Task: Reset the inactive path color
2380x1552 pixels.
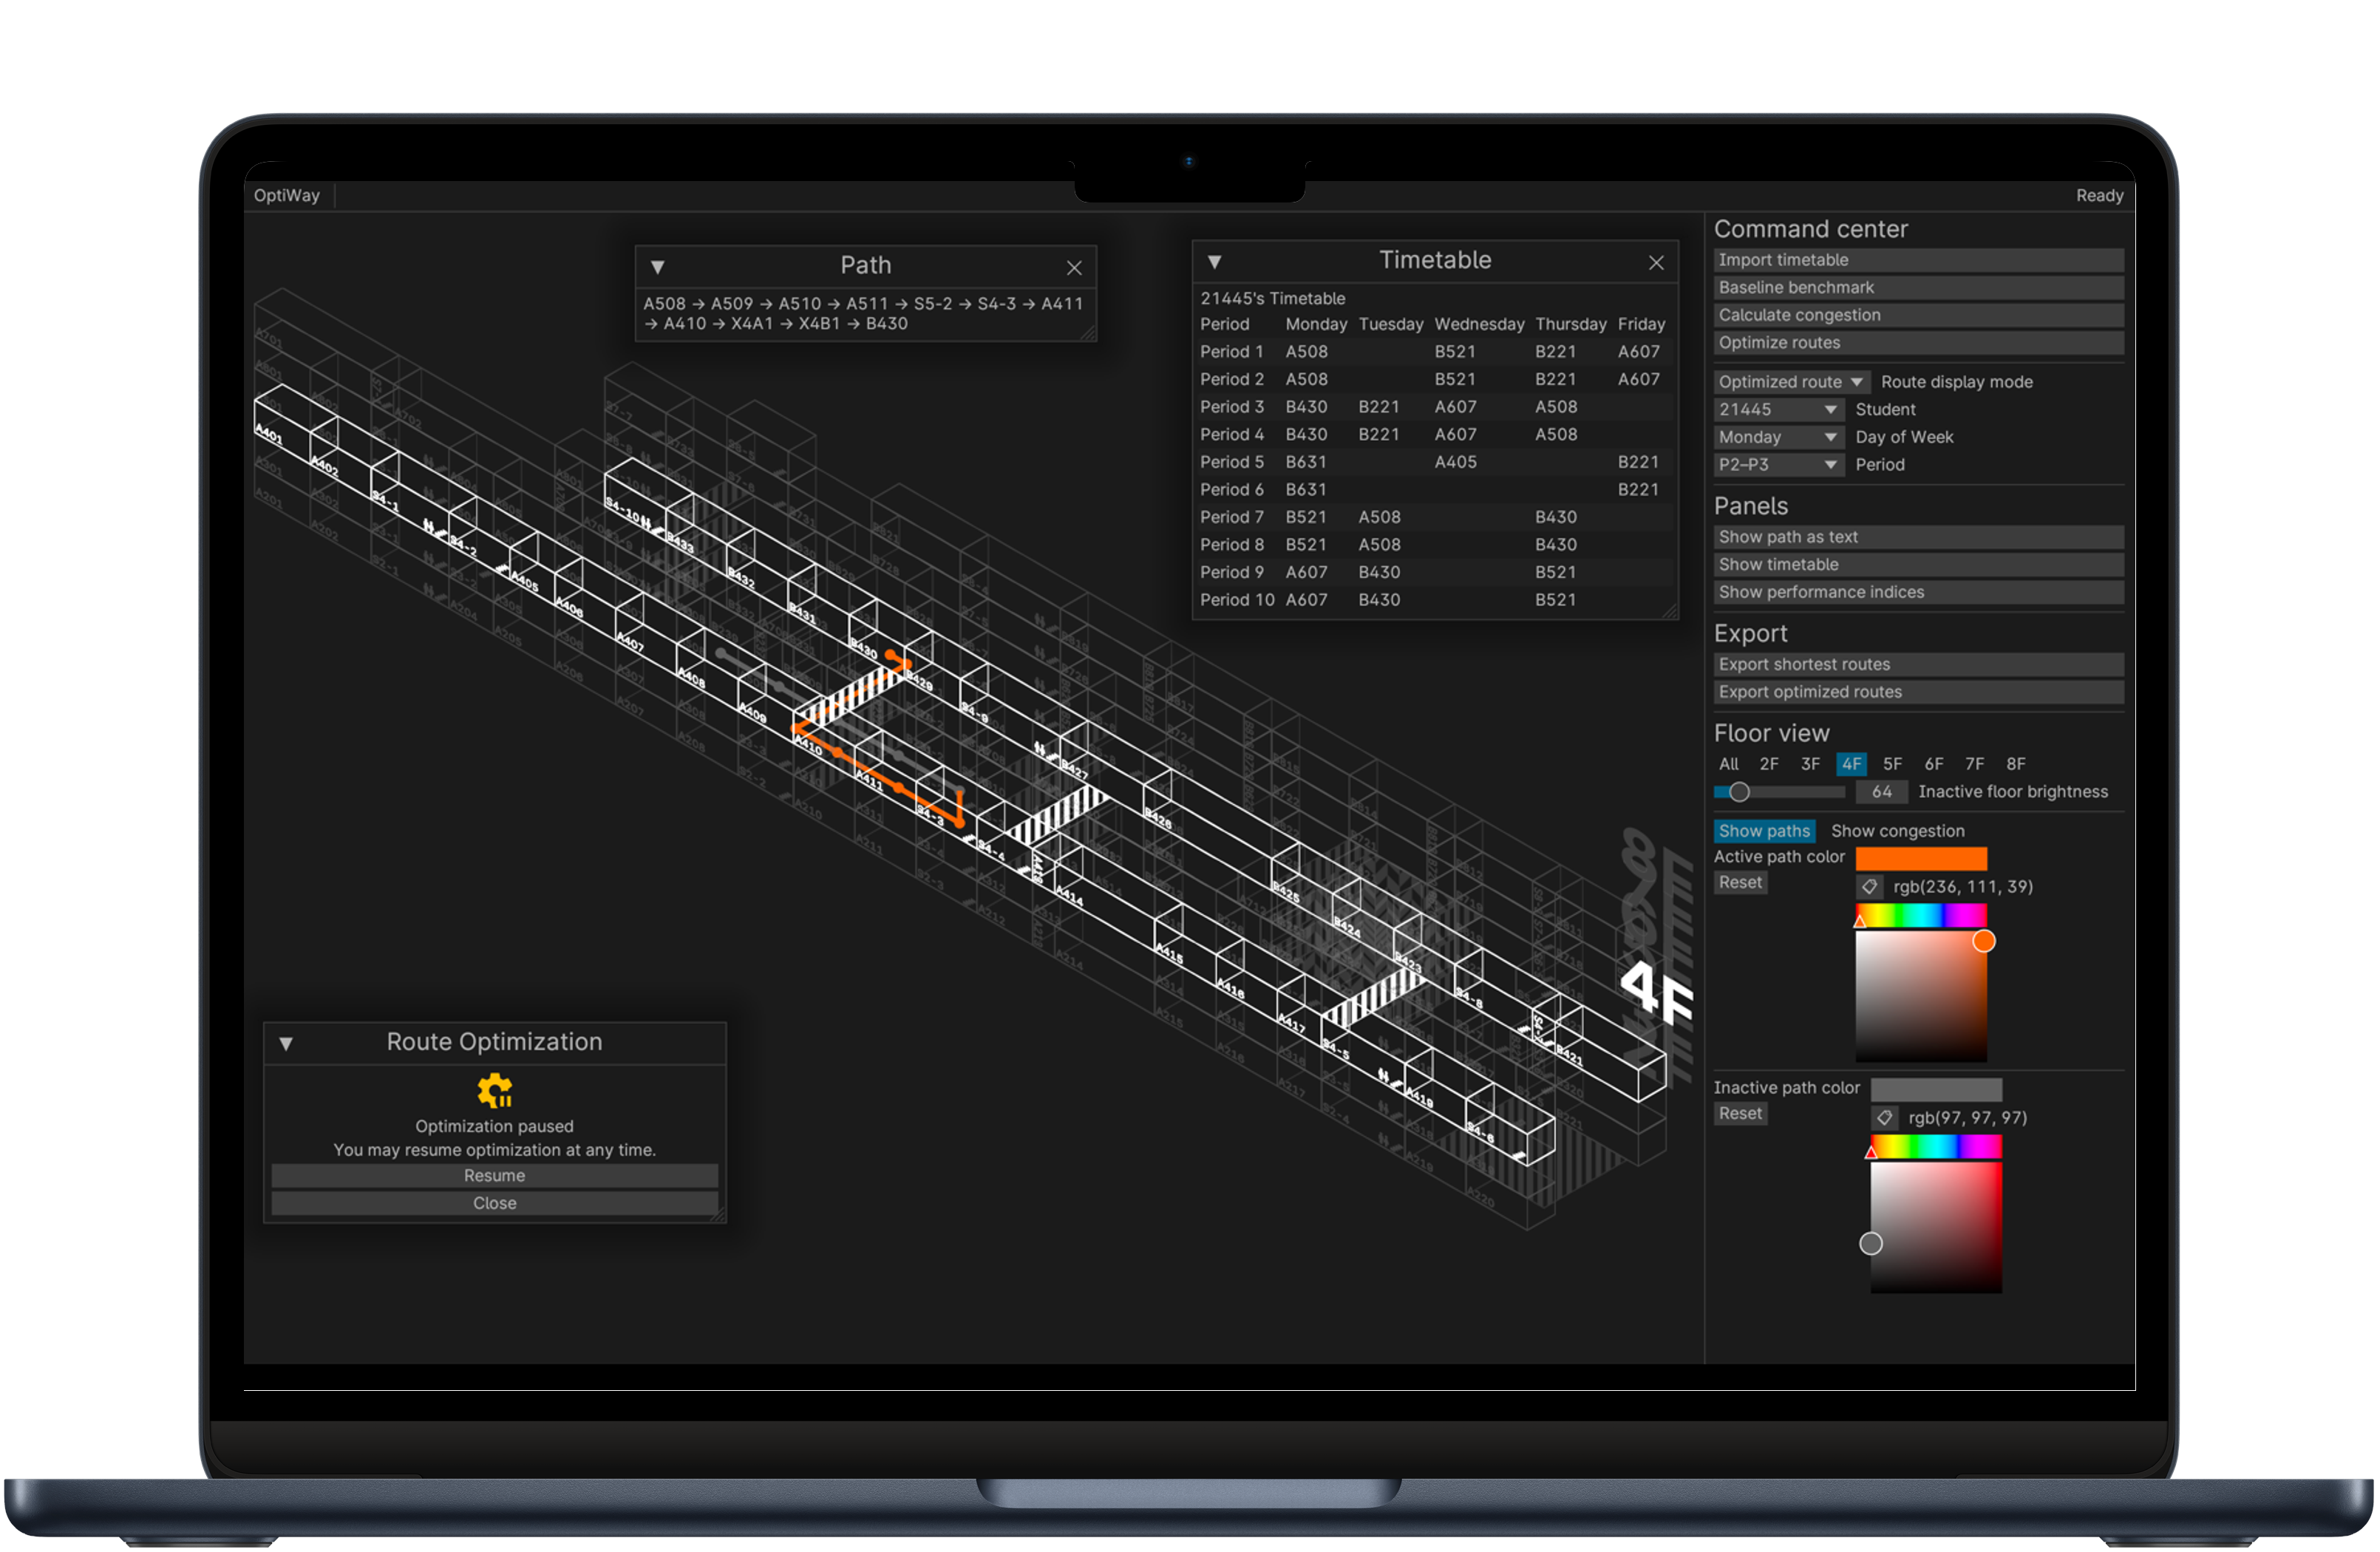Action: [1740, 1113]
